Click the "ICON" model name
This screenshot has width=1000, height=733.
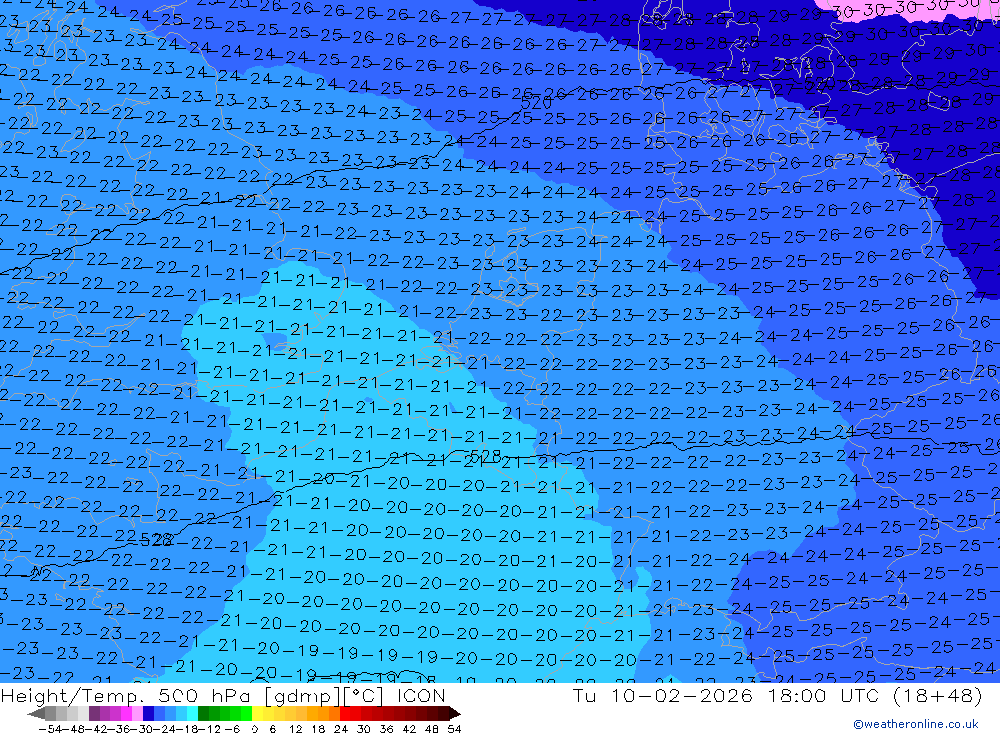(x=421, y=695)
